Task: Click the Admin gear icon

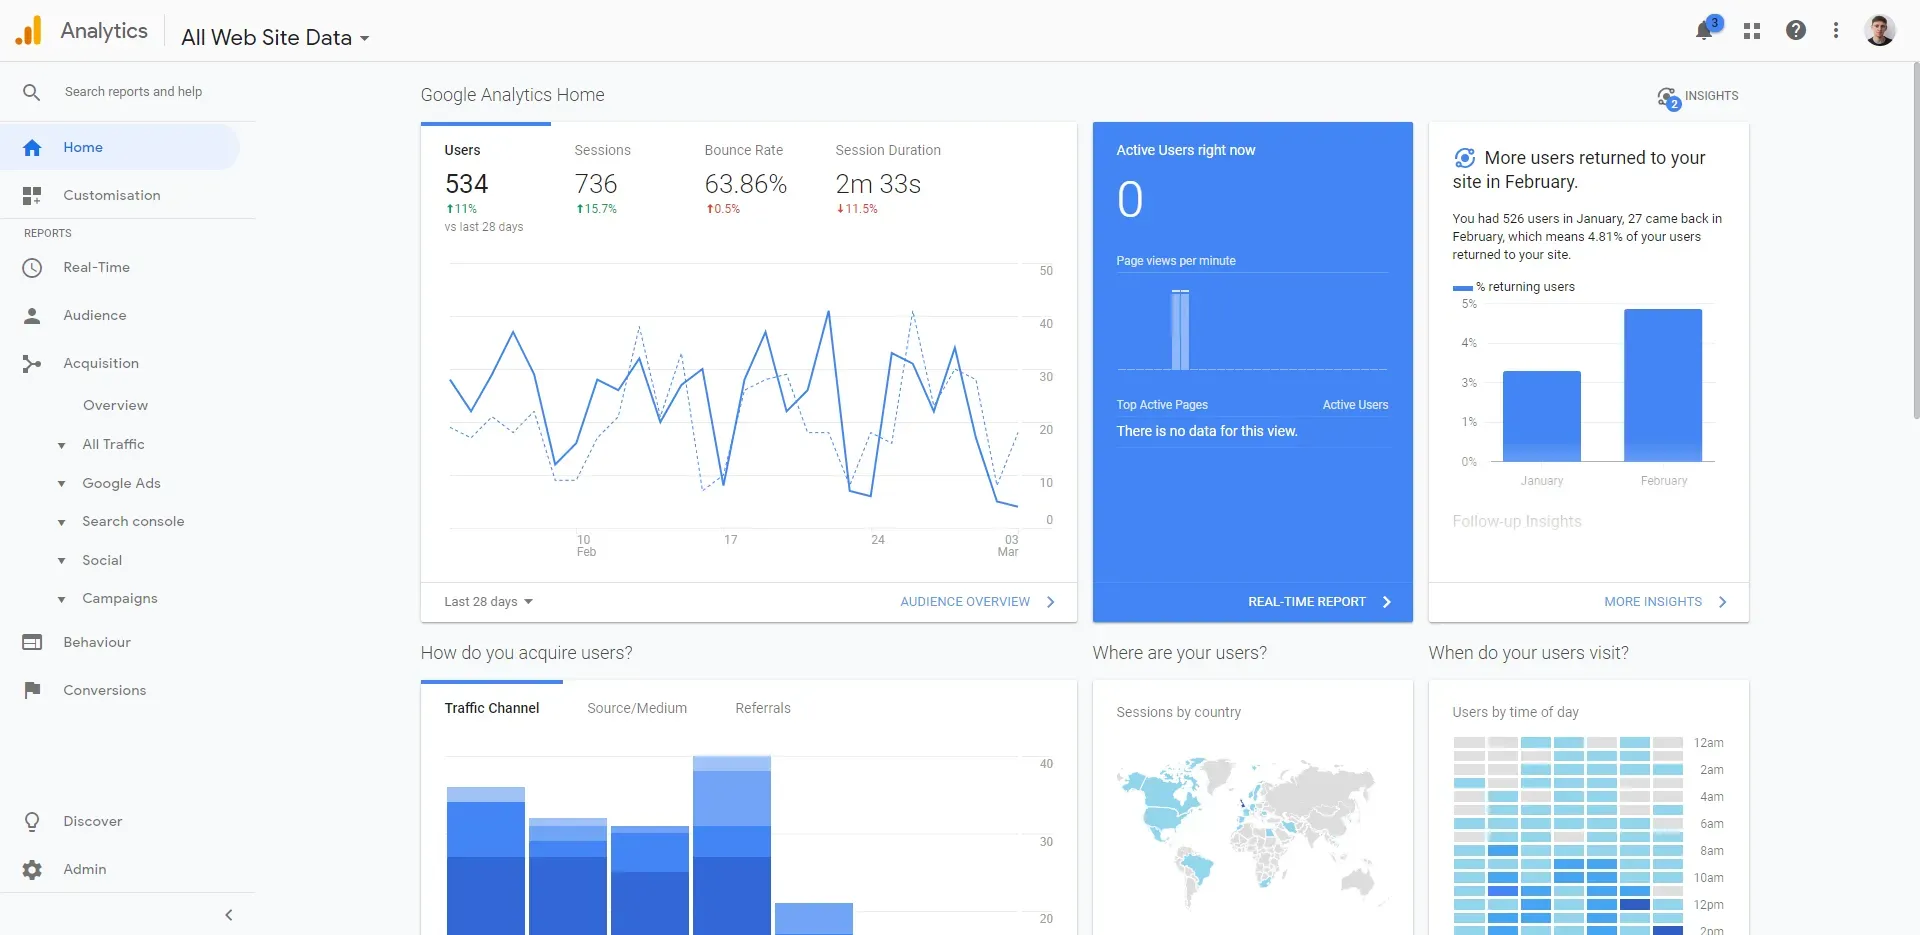Action: pos(32,870)
